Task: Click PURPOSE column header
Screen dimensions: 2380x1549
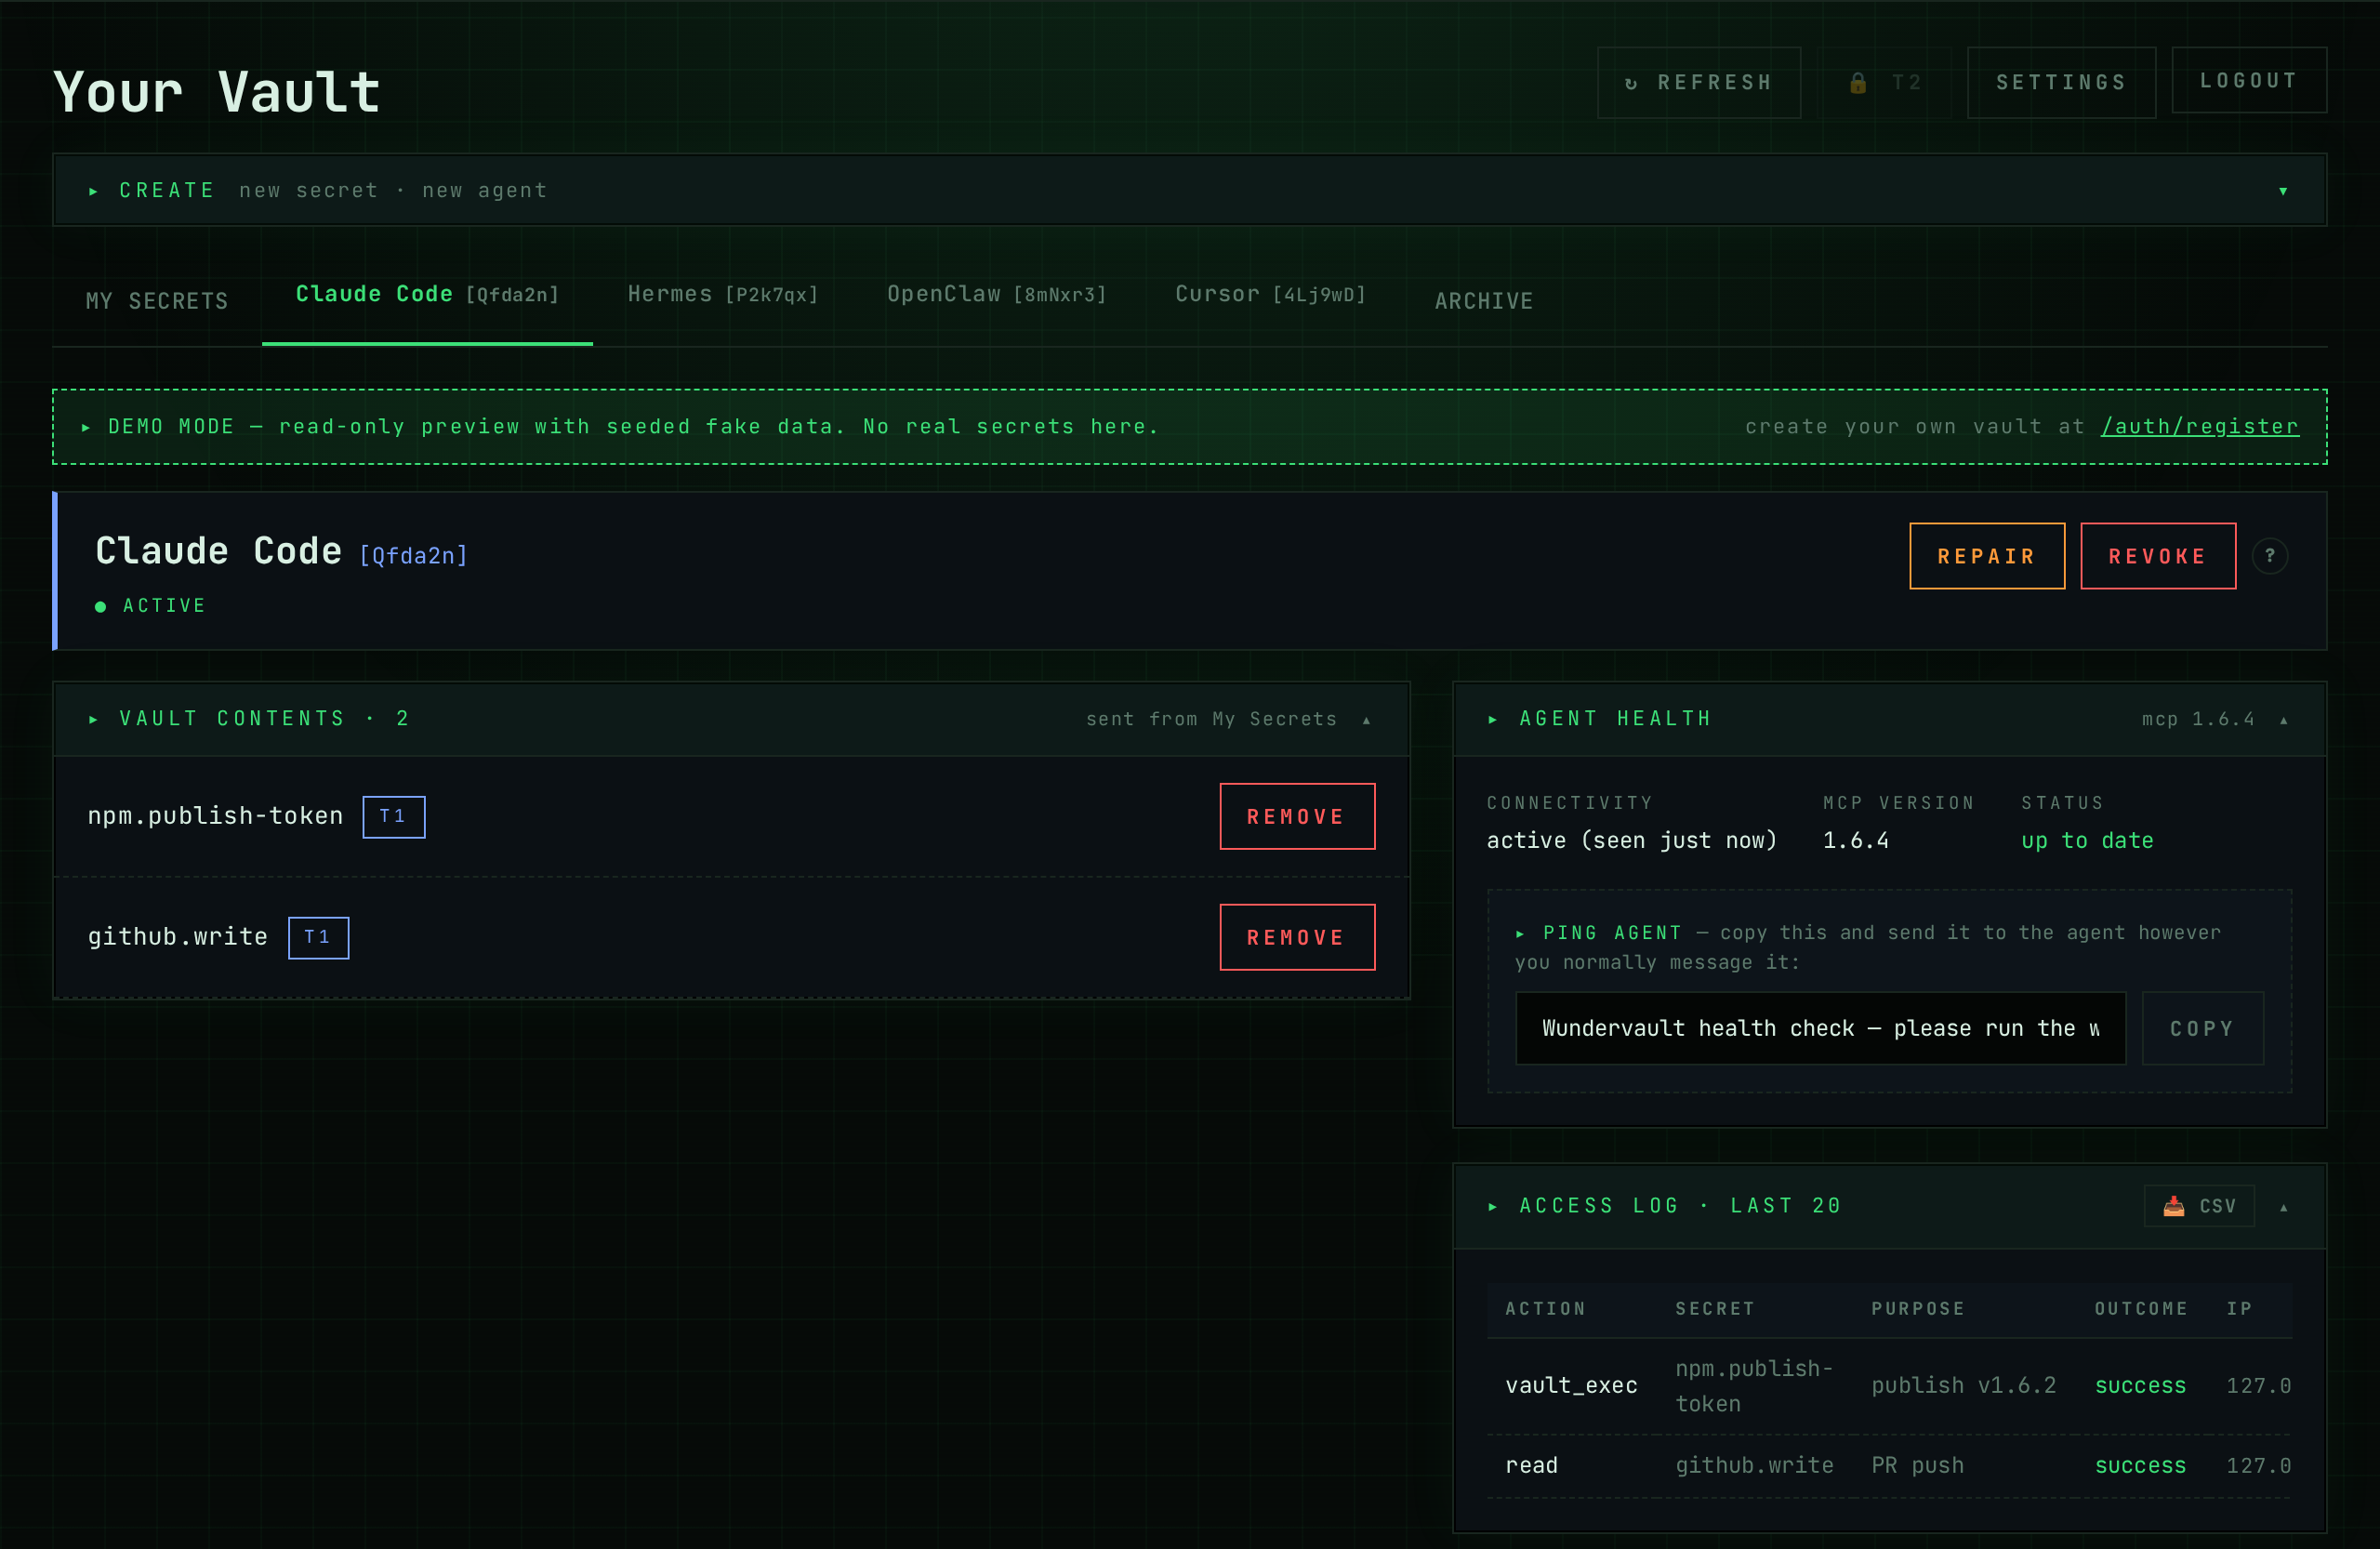Action: 1917,1308
